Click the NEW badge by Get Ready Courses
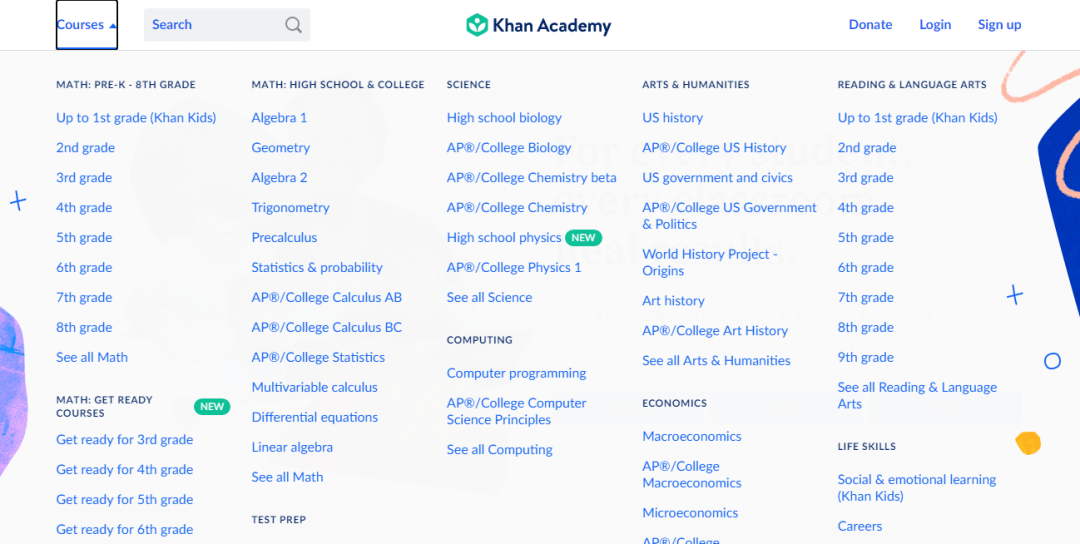The image size is (1080, 544). 212,406
